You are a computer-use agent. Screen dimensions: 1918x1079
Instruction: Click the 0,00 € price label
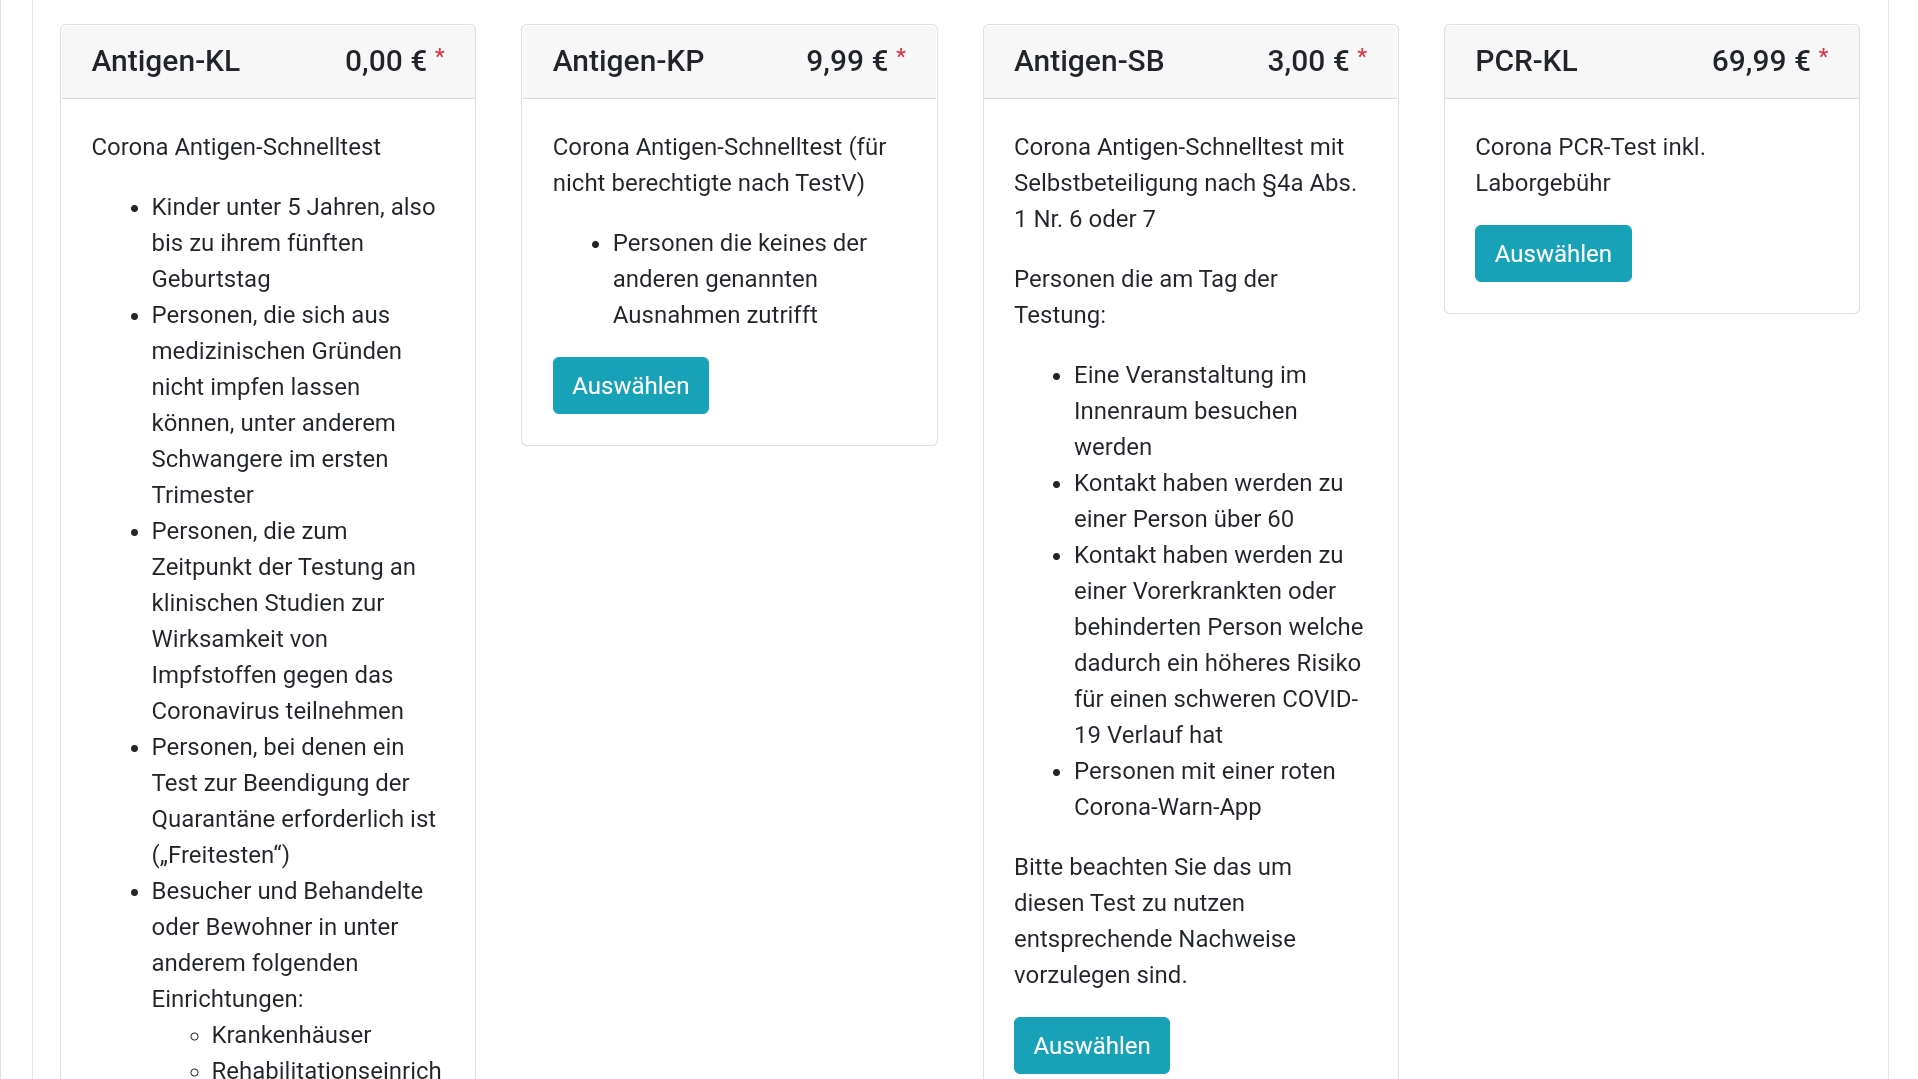click(x=385, y=61)
